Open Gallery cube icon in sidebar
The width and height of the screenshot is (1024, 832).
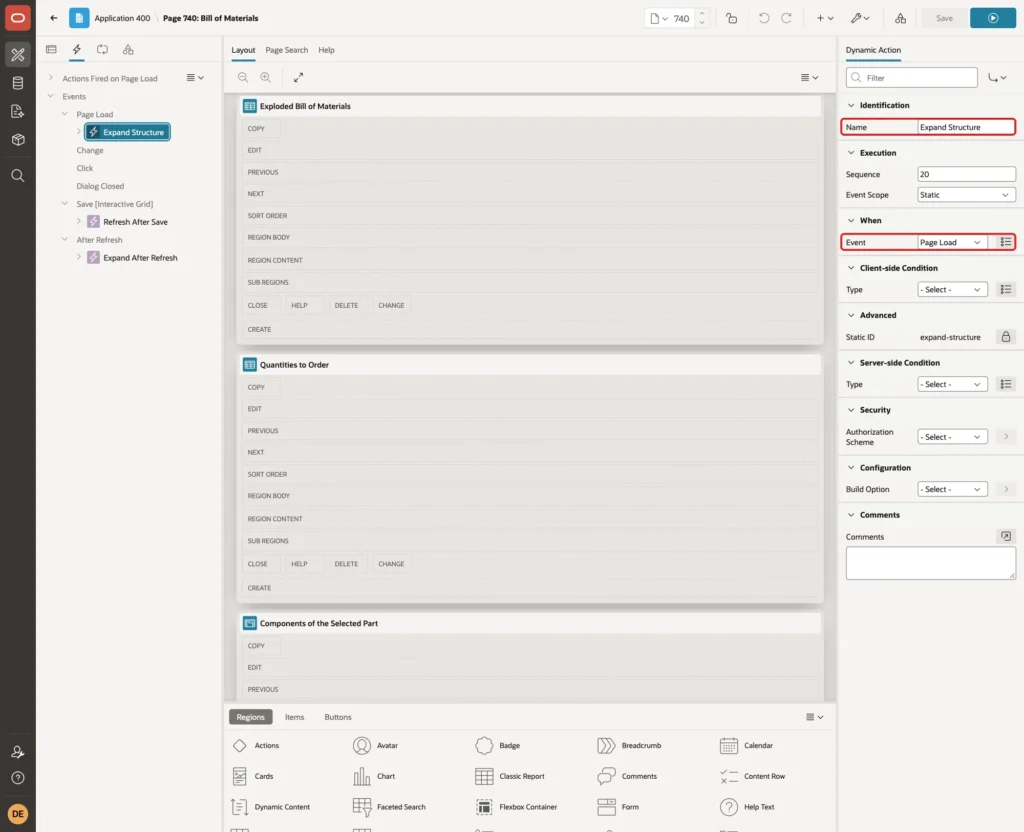click(18, 139)
